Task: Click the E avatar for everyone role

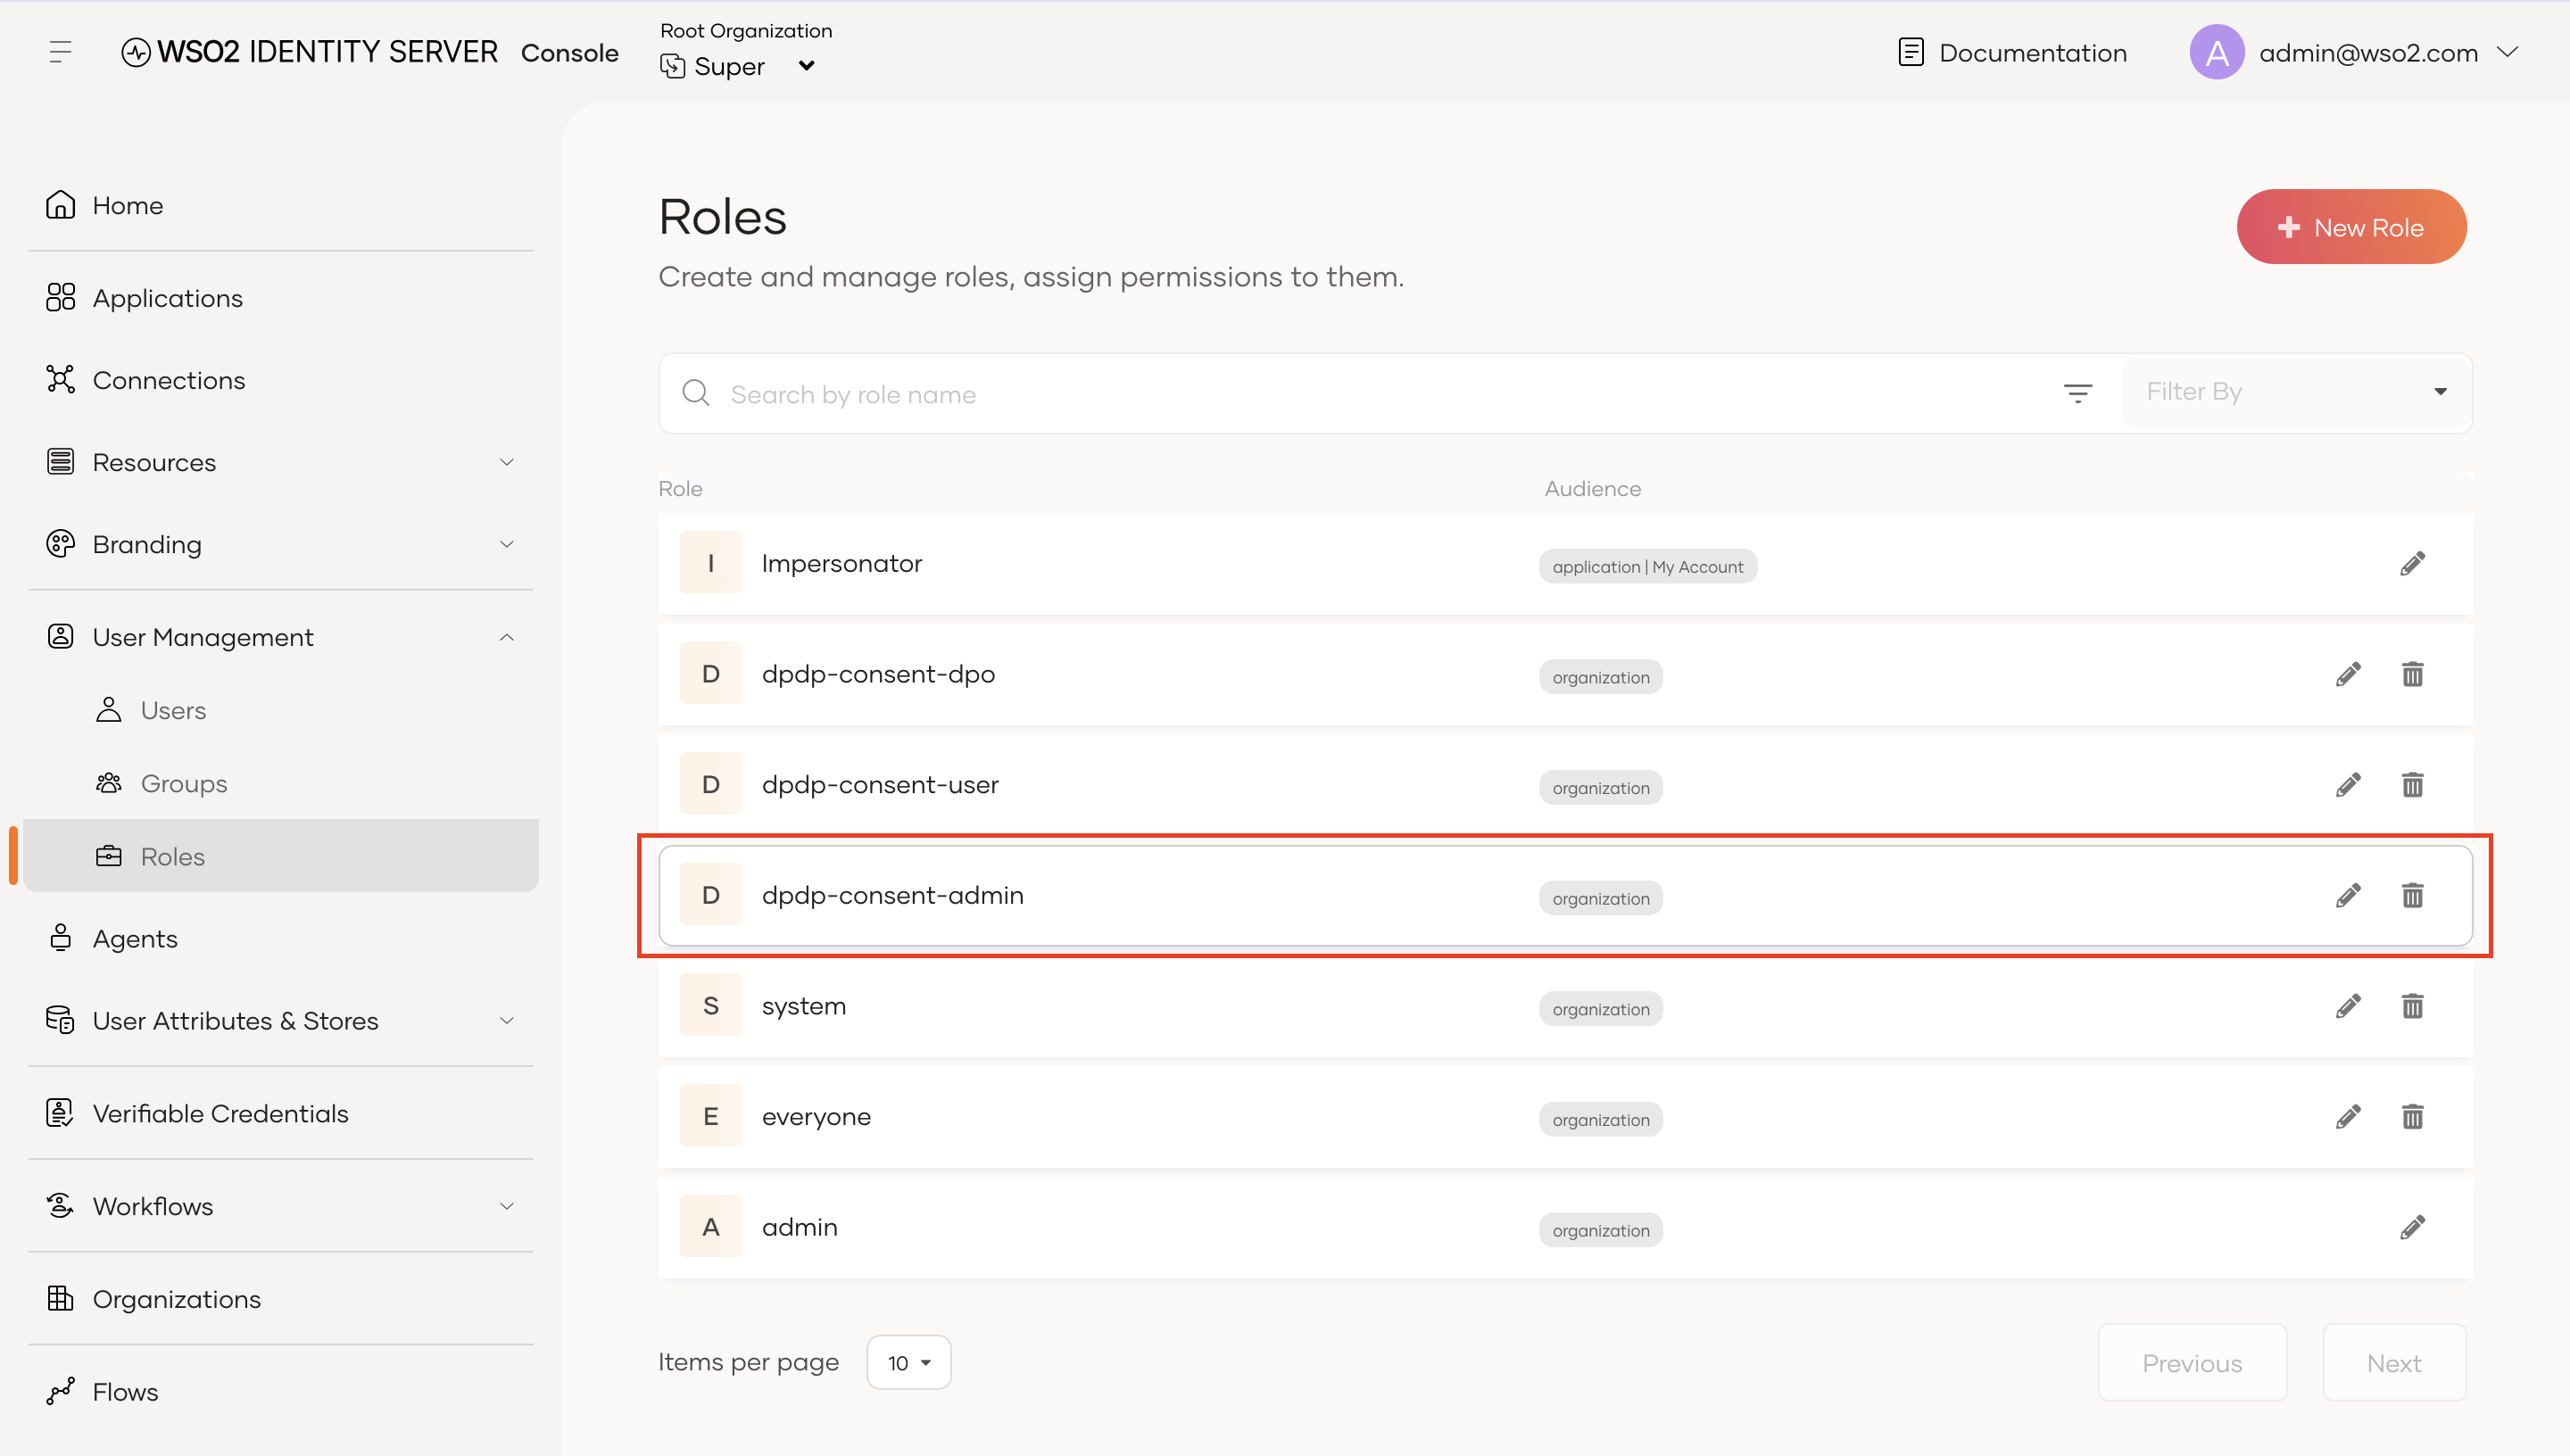Action: (710, 1116)
